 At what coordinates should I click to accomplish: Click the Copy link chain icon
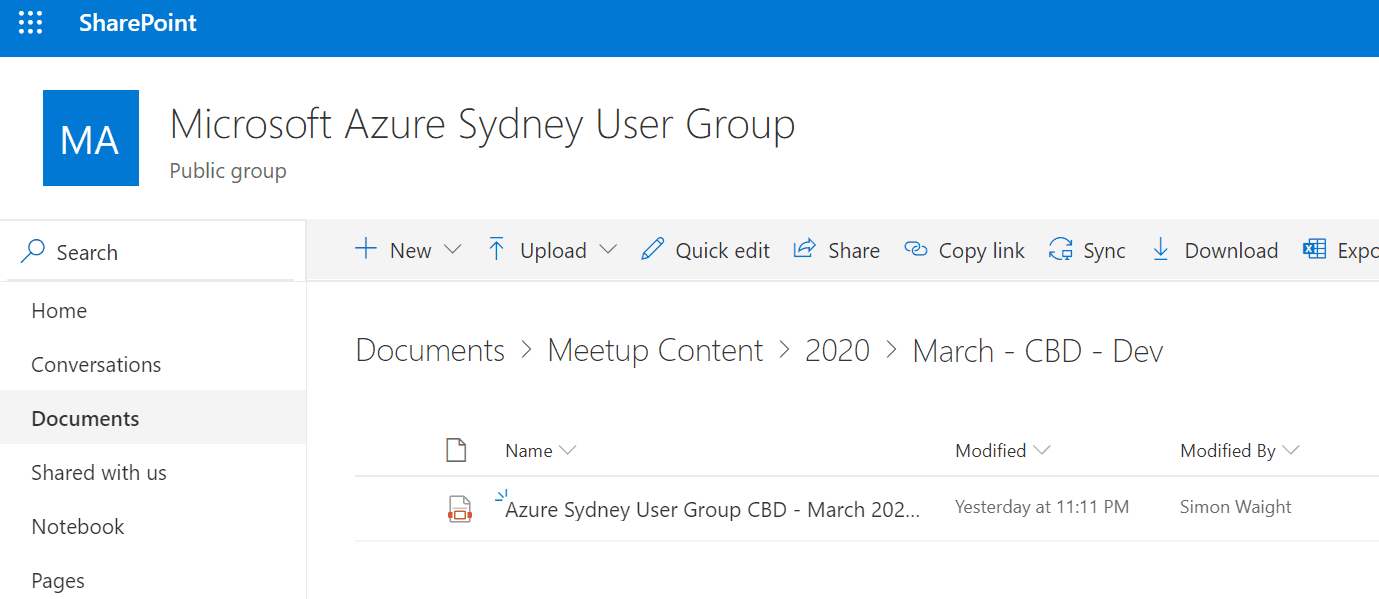coord(915,249)
